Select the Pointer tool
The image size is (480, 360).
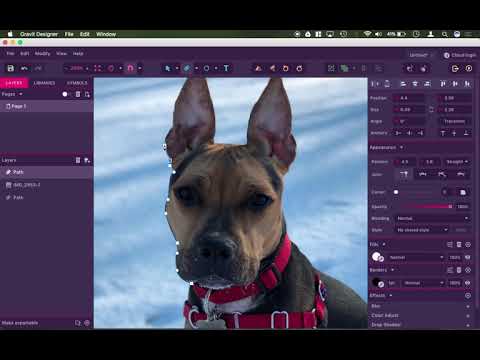tap(168, 68)
